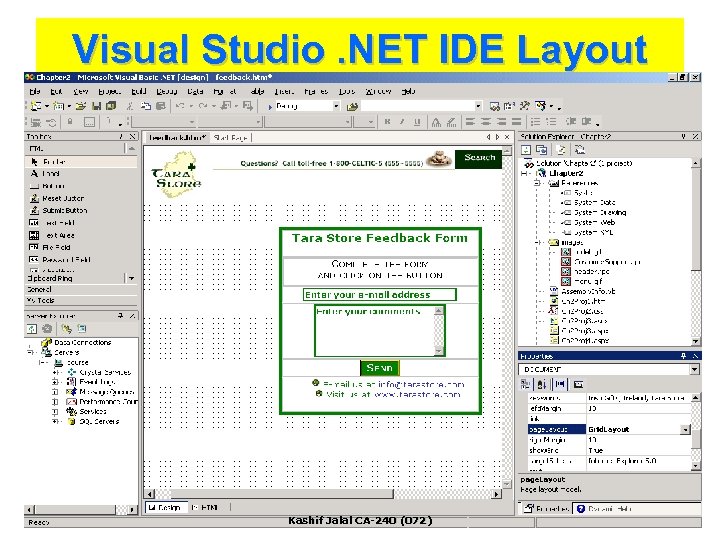Select the Text Area control in Toolbox
Viewport: 720px width, 540px height.
coord(81,235)
